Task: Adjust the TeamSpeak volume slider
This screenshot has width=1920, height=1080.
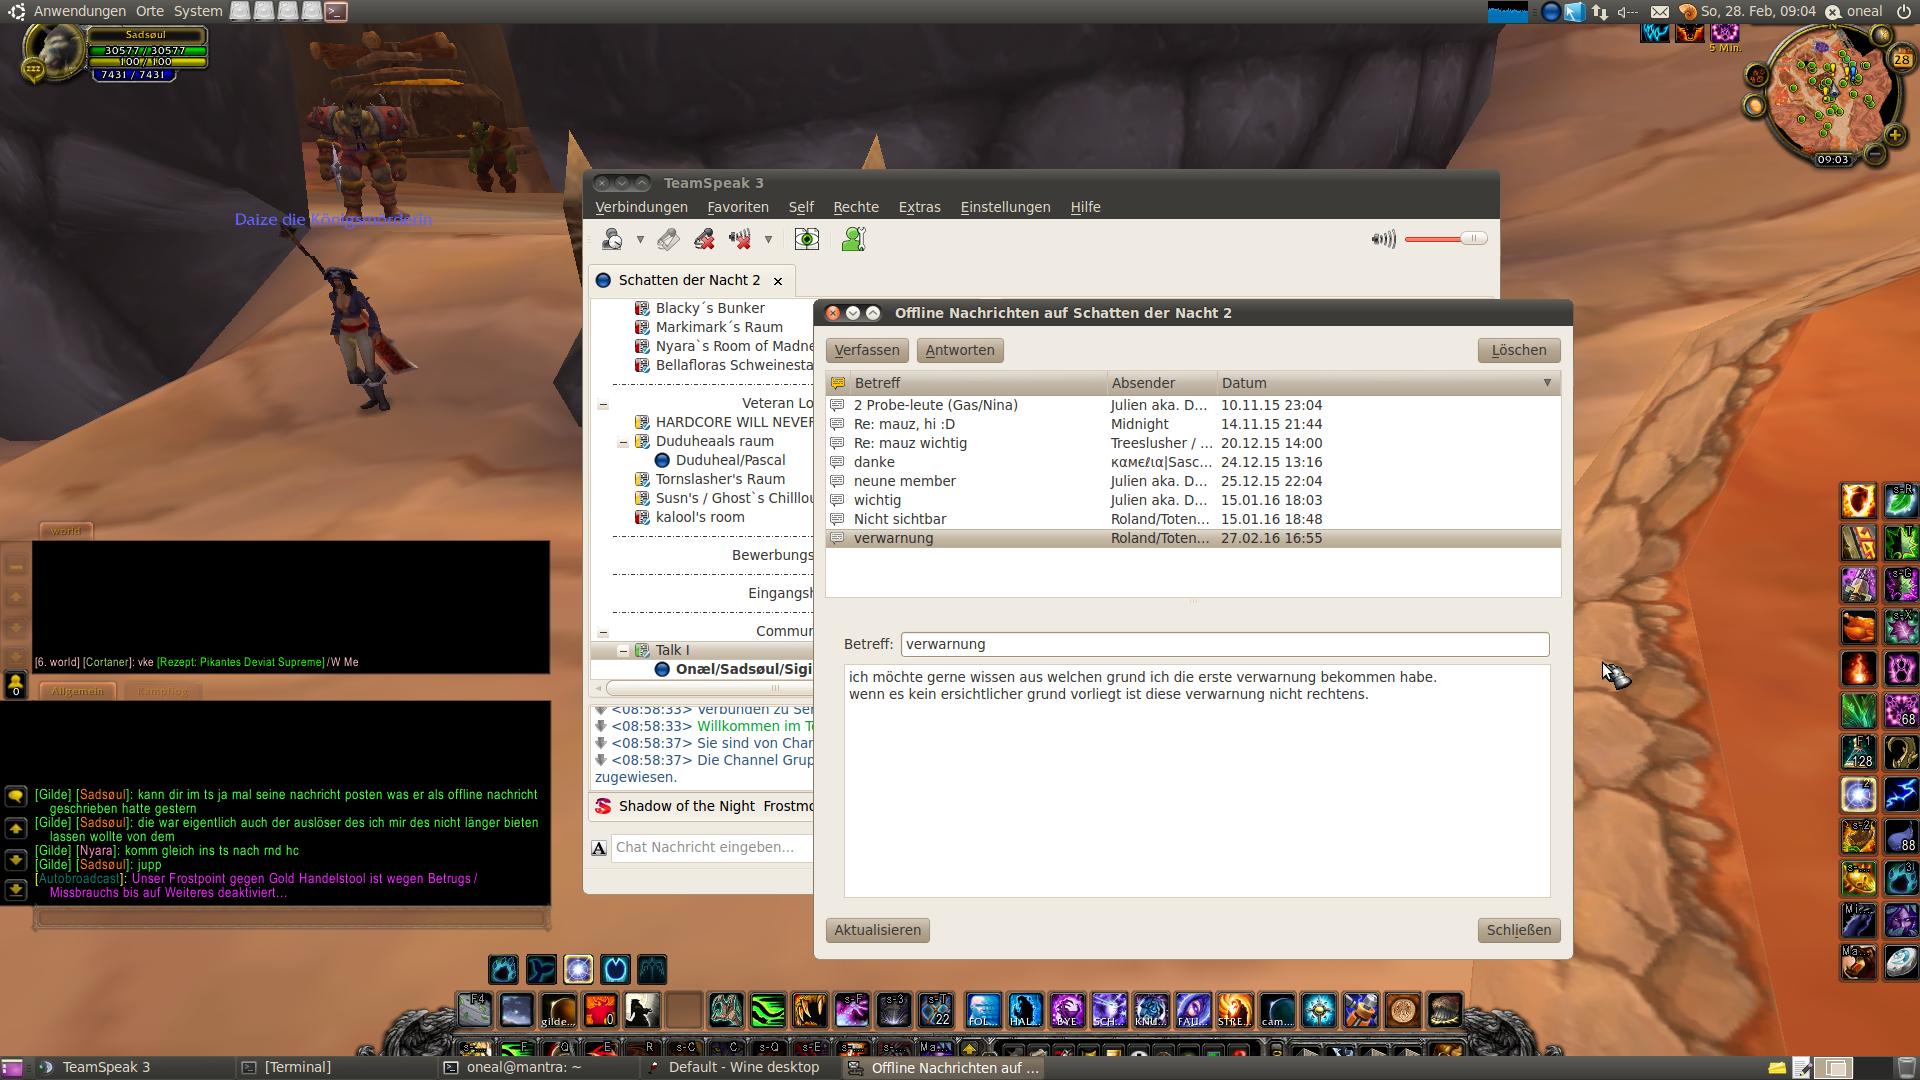Action: pyautogui.click(x=1446, y=238)
